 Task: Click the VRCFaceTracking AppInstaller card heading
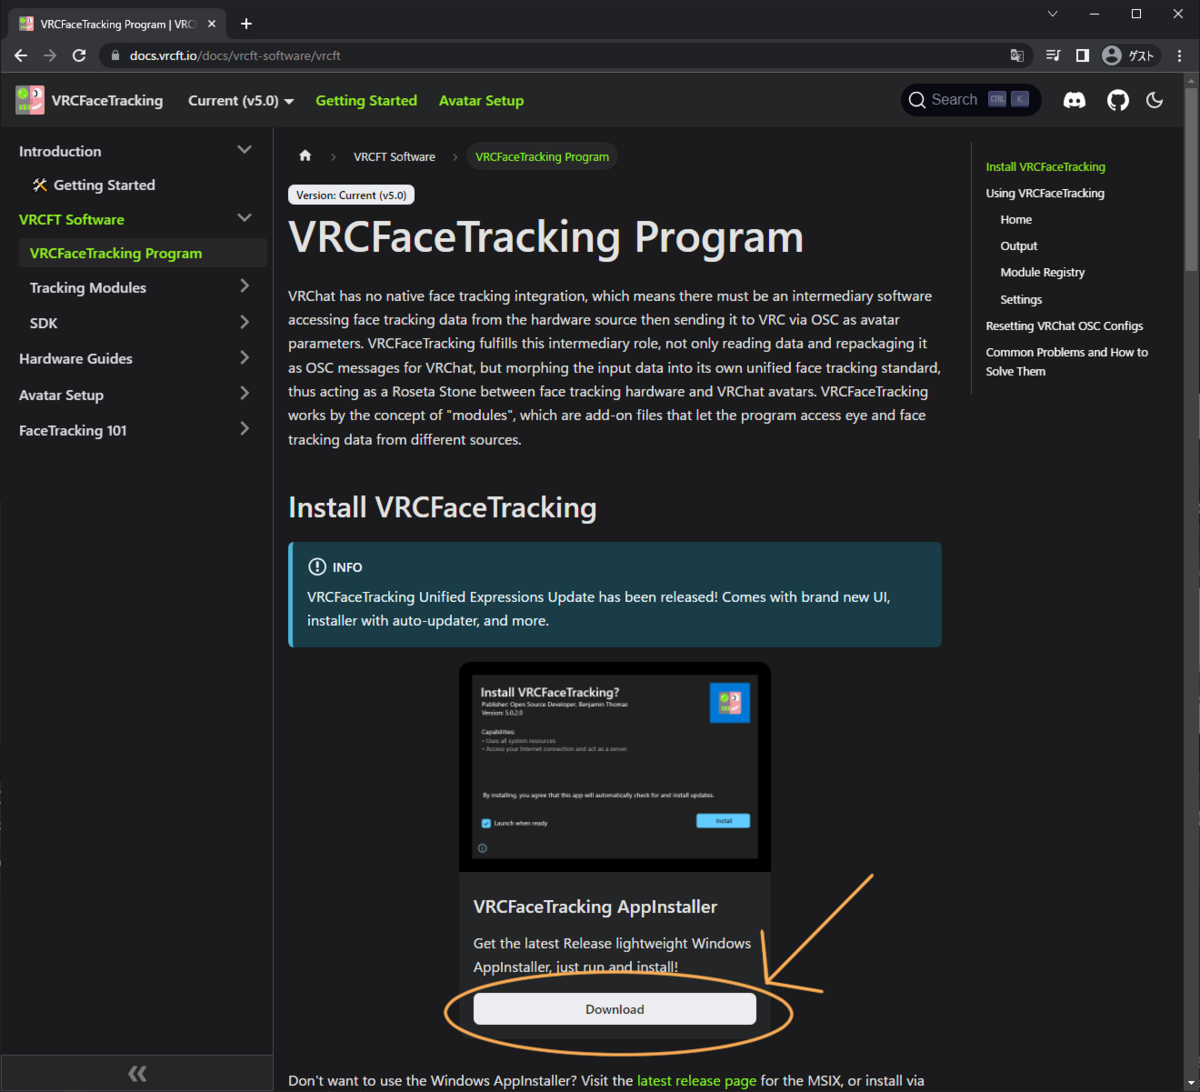tap(595, 907)
